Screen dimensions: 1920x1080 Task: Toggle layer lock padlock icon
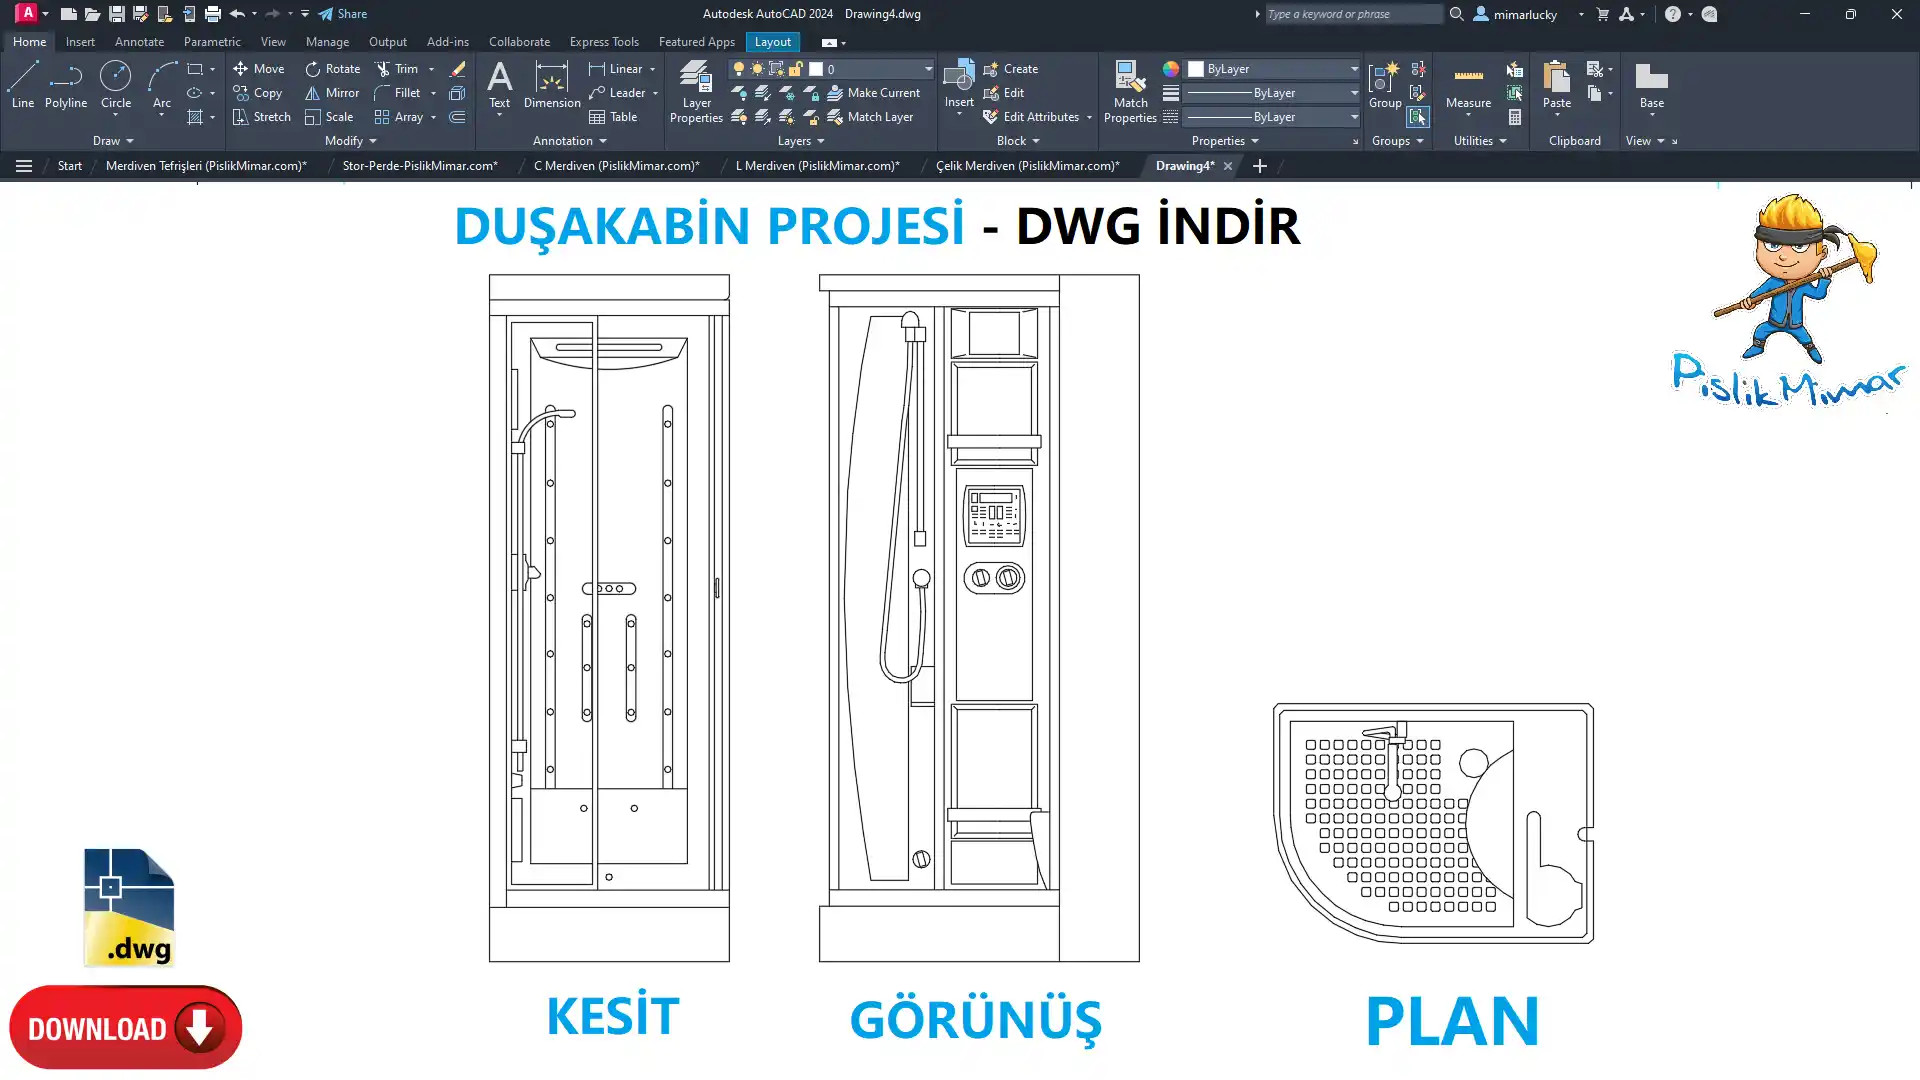pos(795,69)
